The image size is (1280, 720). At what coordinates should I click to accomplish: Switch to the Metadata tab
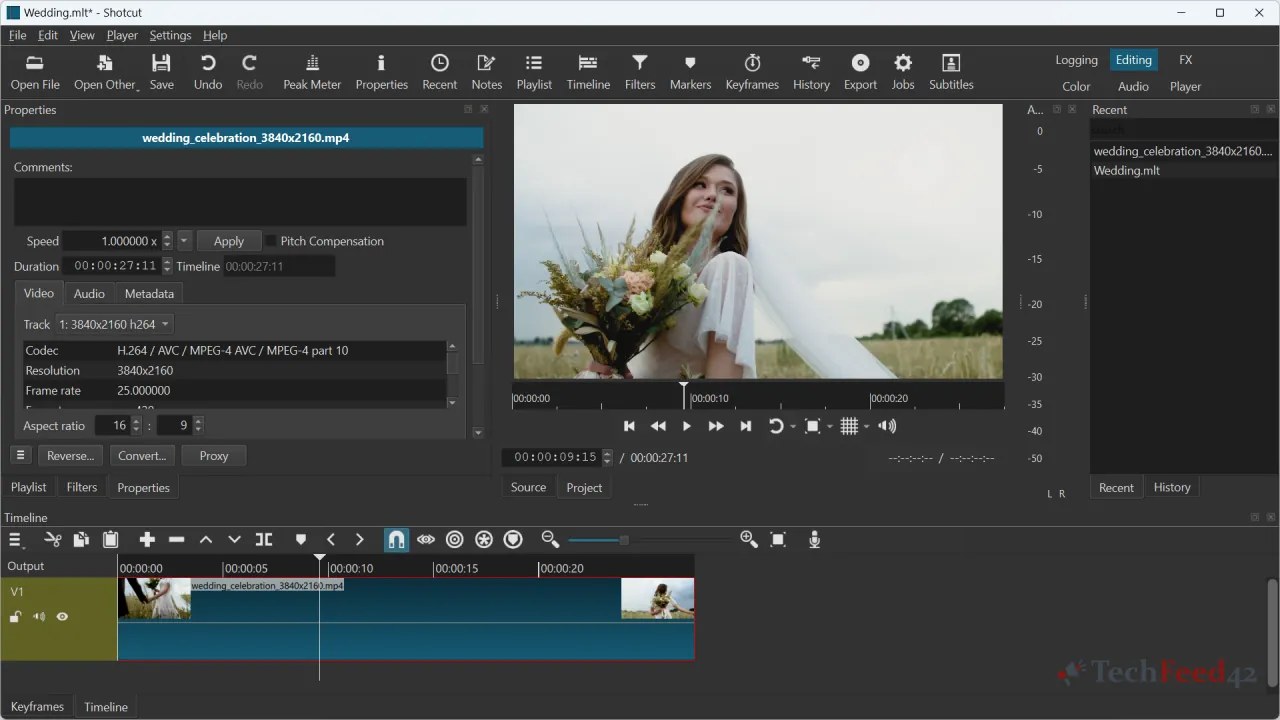149,293
